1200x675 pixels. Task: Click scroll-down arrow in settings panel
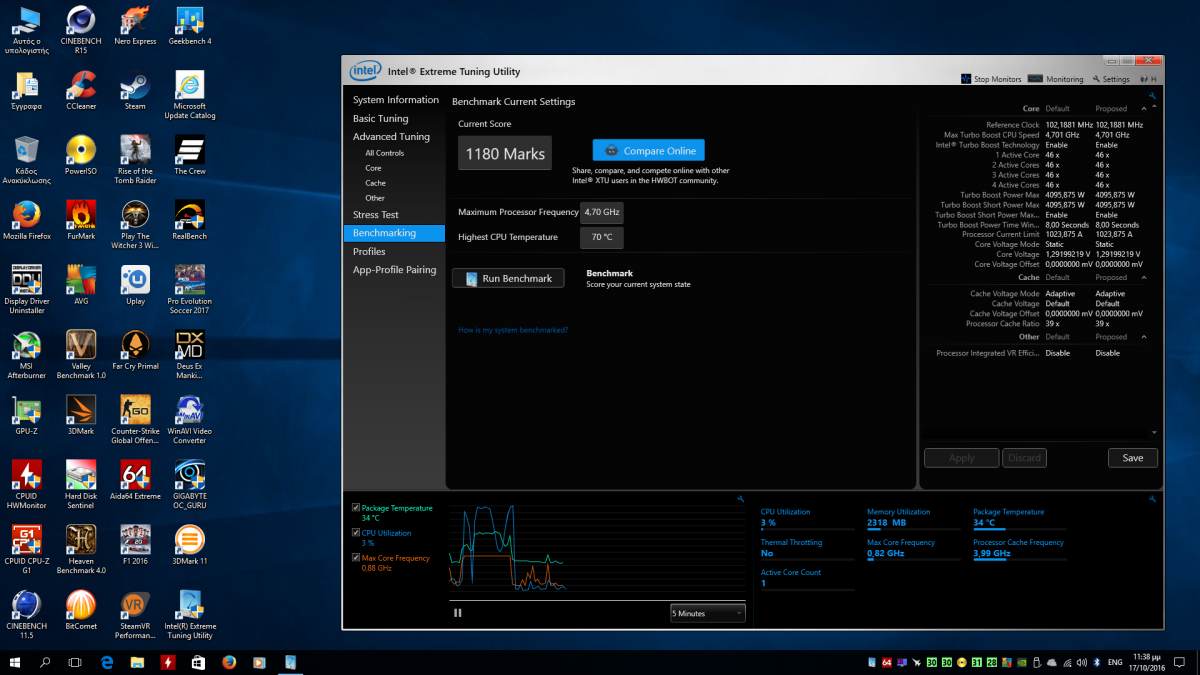tap(1155, 432)
